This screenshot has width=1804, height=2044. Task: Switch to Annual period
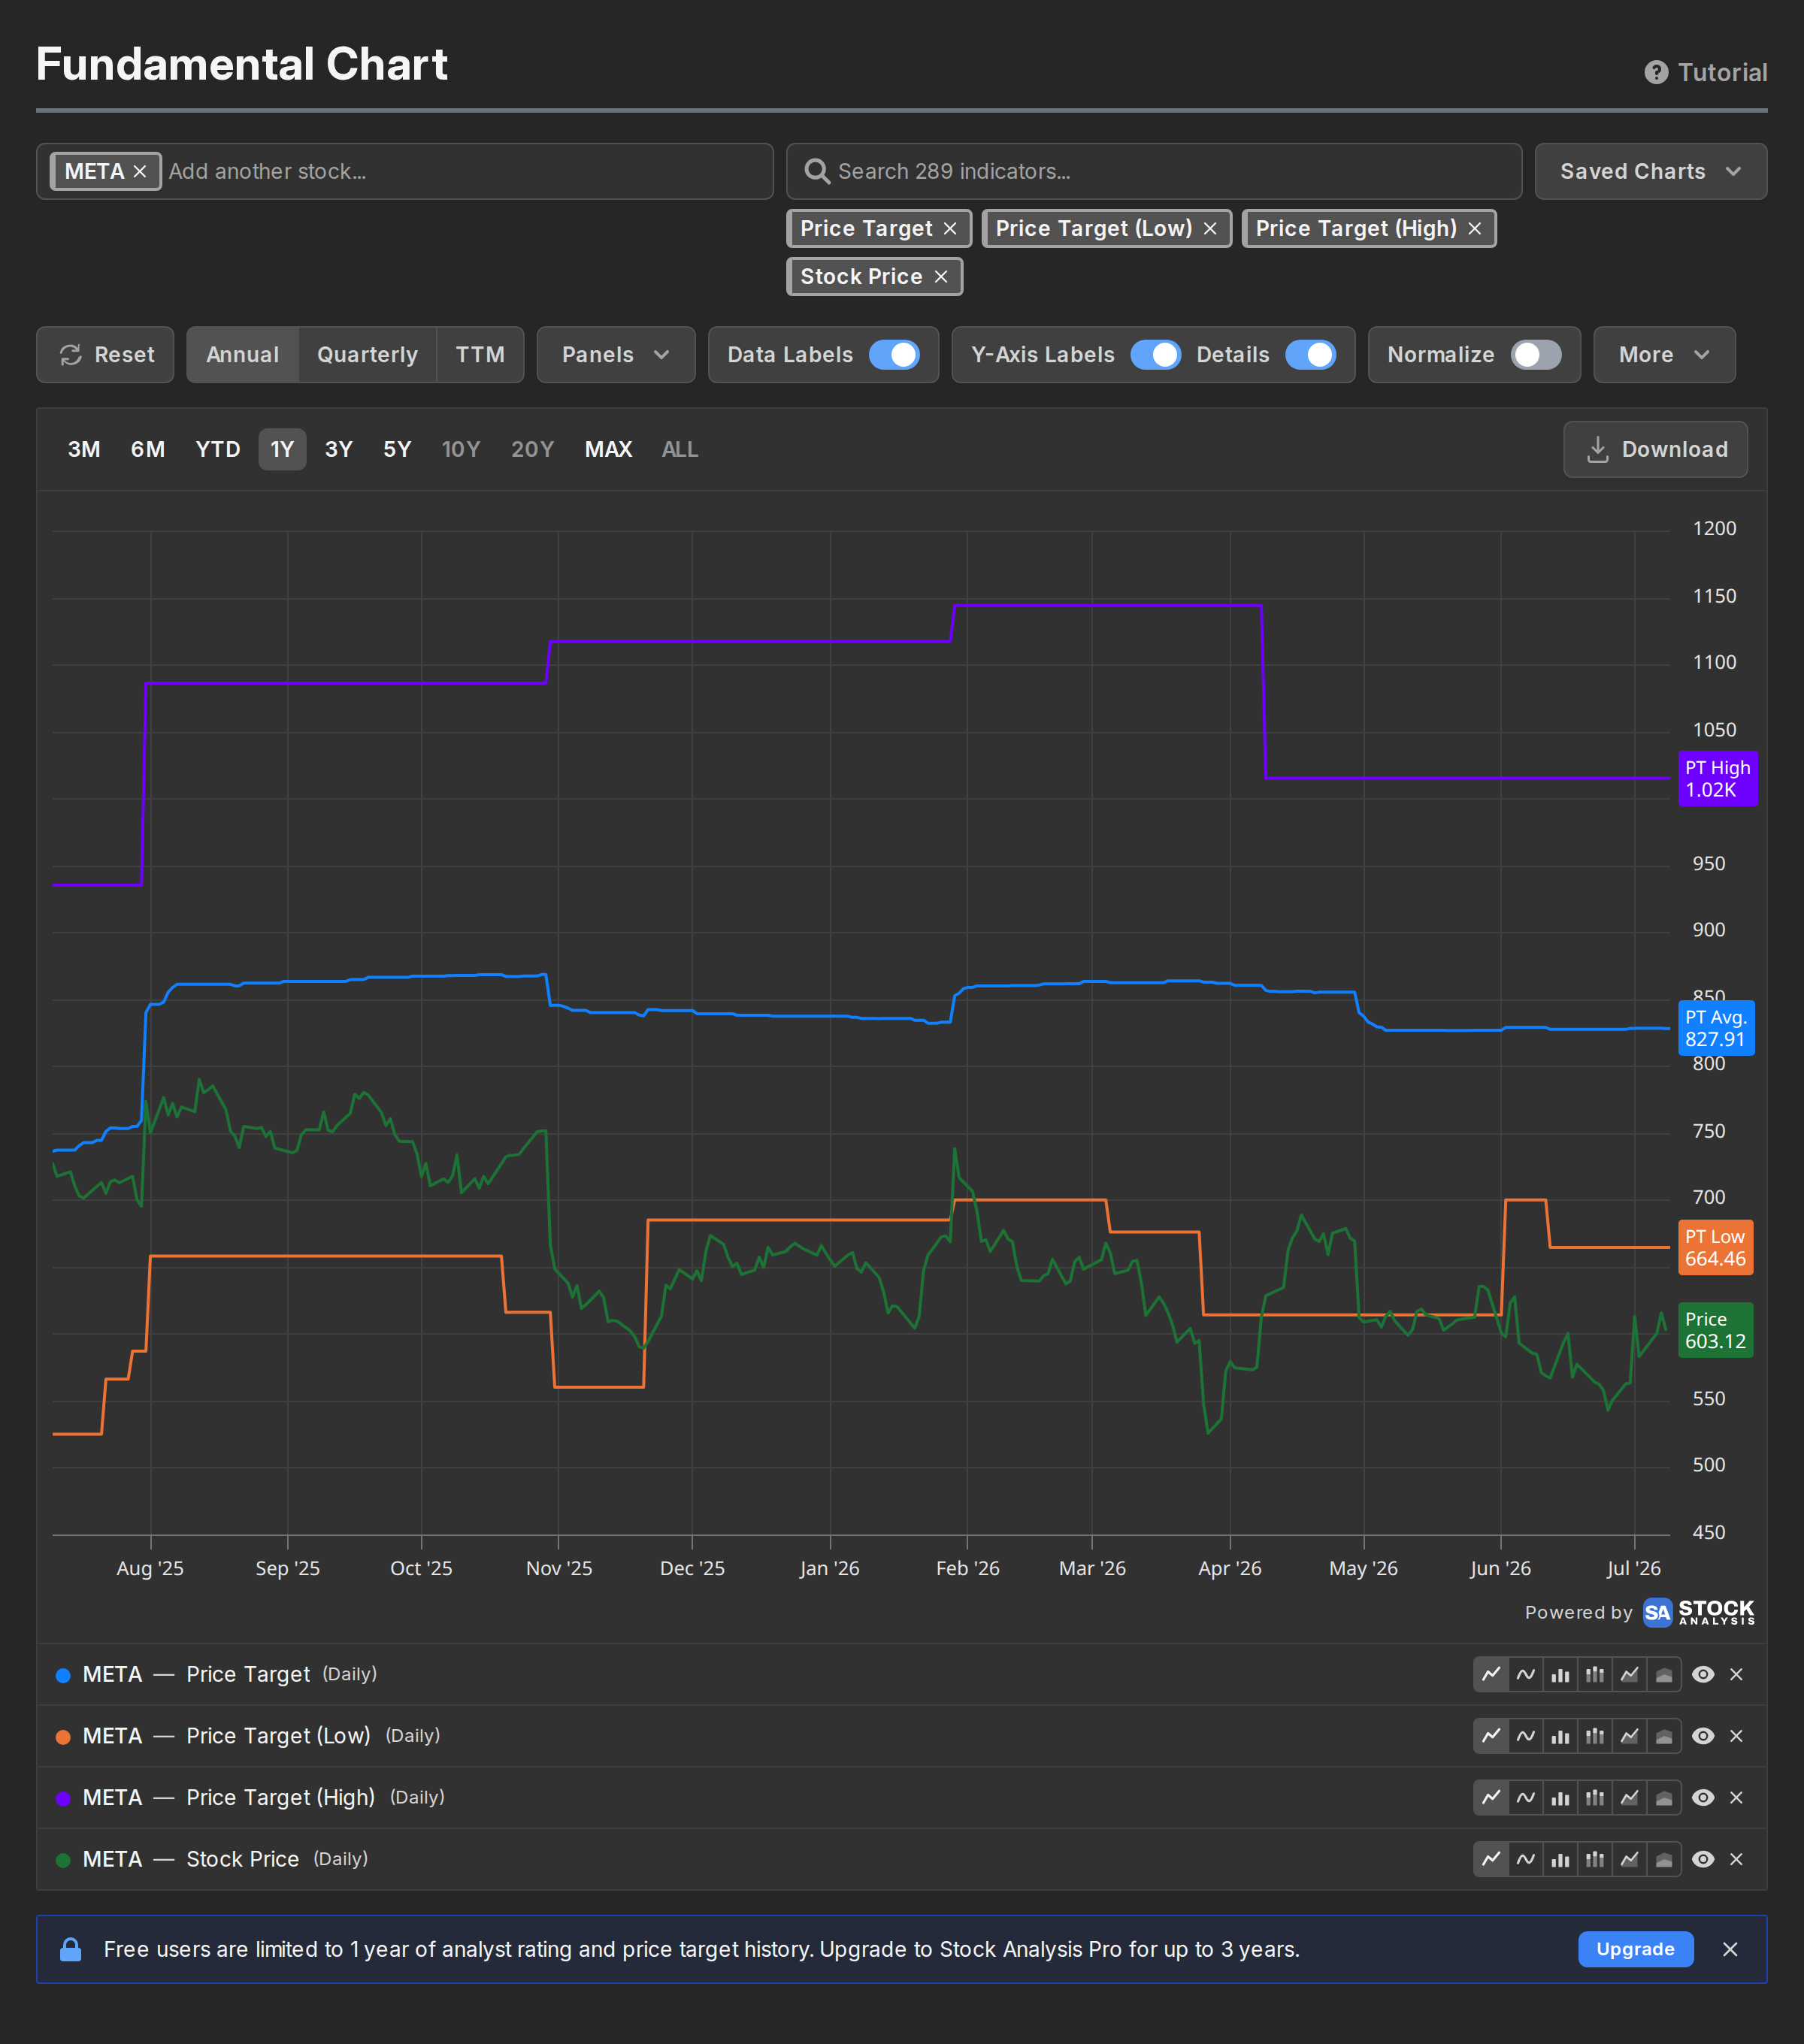(x=242, y=355)
